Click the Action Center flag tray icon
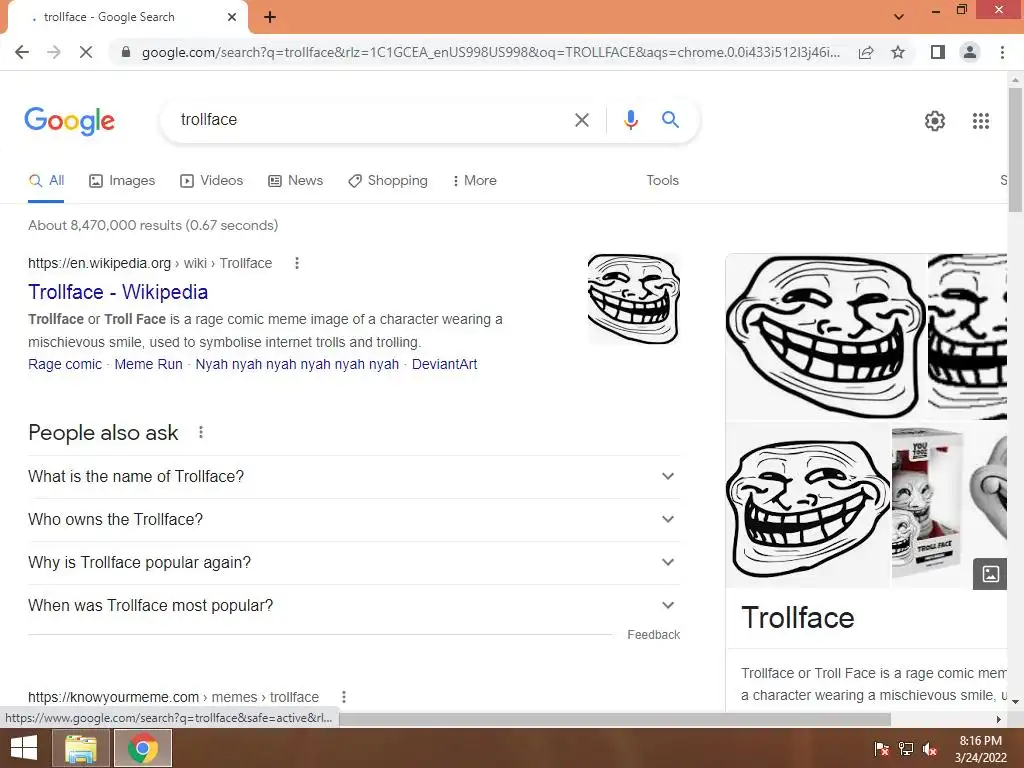Viewport: 1024px width, 768px height. (x=882, y=749)
